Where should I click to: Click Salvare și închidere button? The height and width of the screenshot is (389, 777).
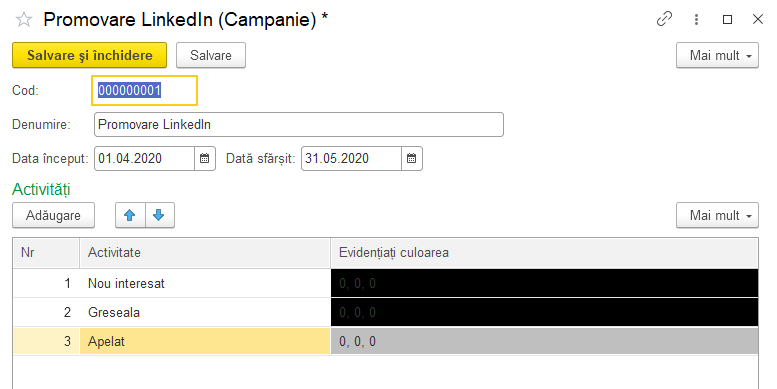pyautogui.click(x=90, y=55)
